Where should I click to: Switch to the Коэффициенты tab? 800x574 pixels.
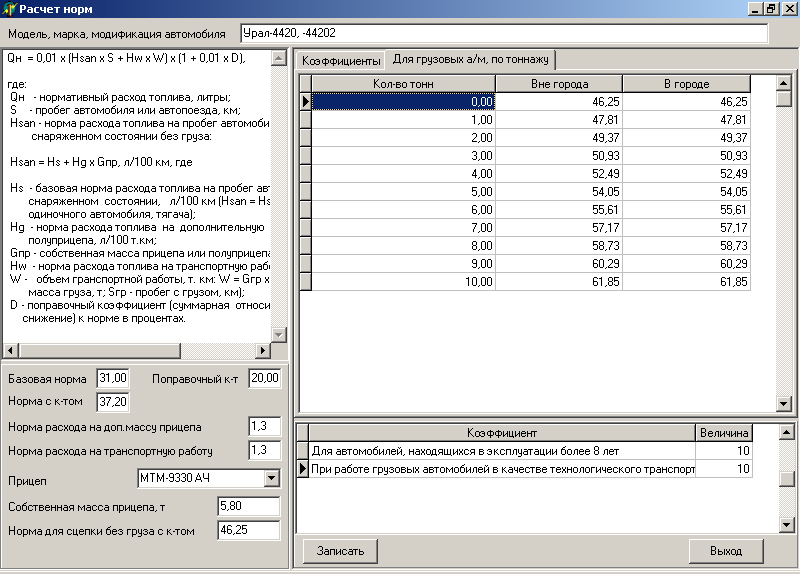[x=341, y=61]
